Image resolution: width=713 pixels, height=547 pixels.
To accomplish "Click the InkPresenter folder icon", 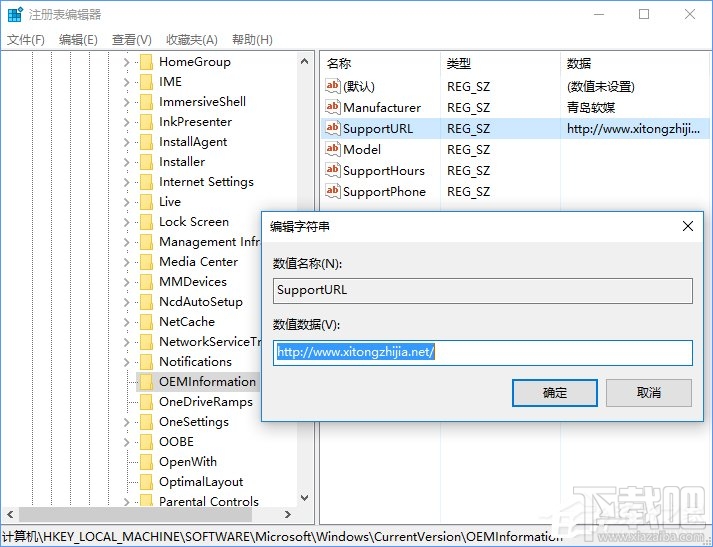I will (146, 122).
